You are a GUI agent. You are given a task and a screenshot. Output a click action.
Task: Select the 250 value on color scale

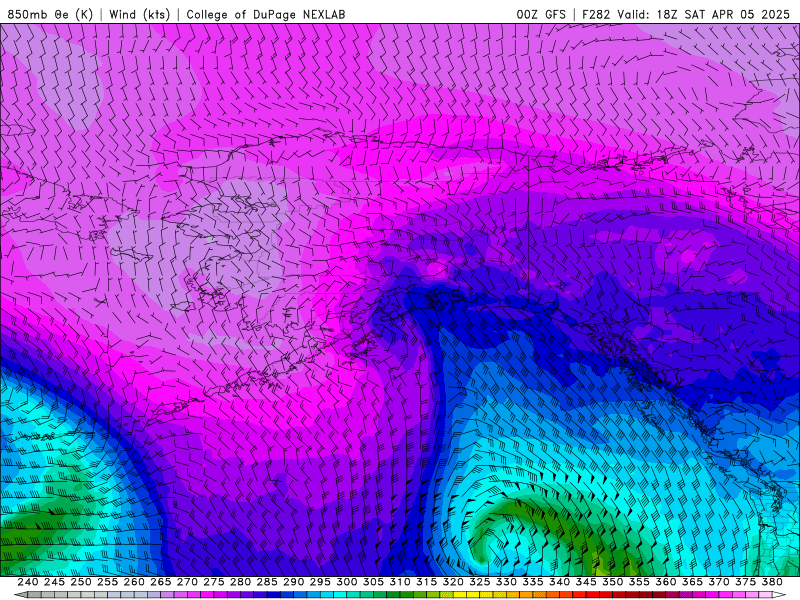pyautogui.click(x=81, y=582)
